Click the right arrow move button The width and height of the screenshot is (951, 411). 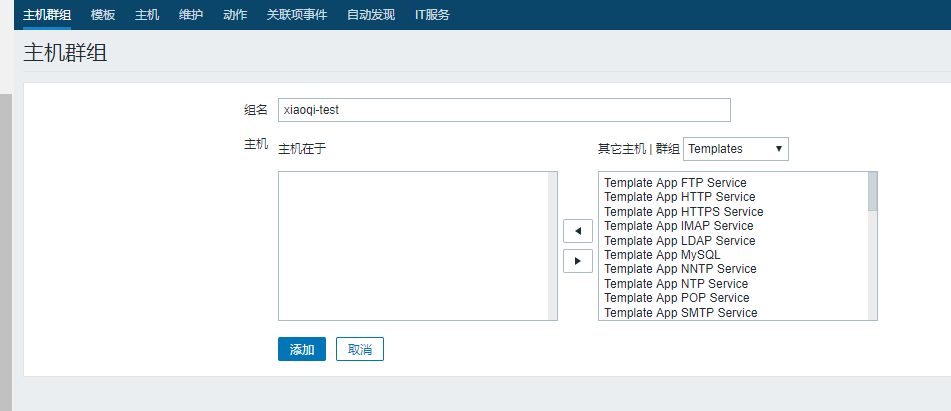577,261
